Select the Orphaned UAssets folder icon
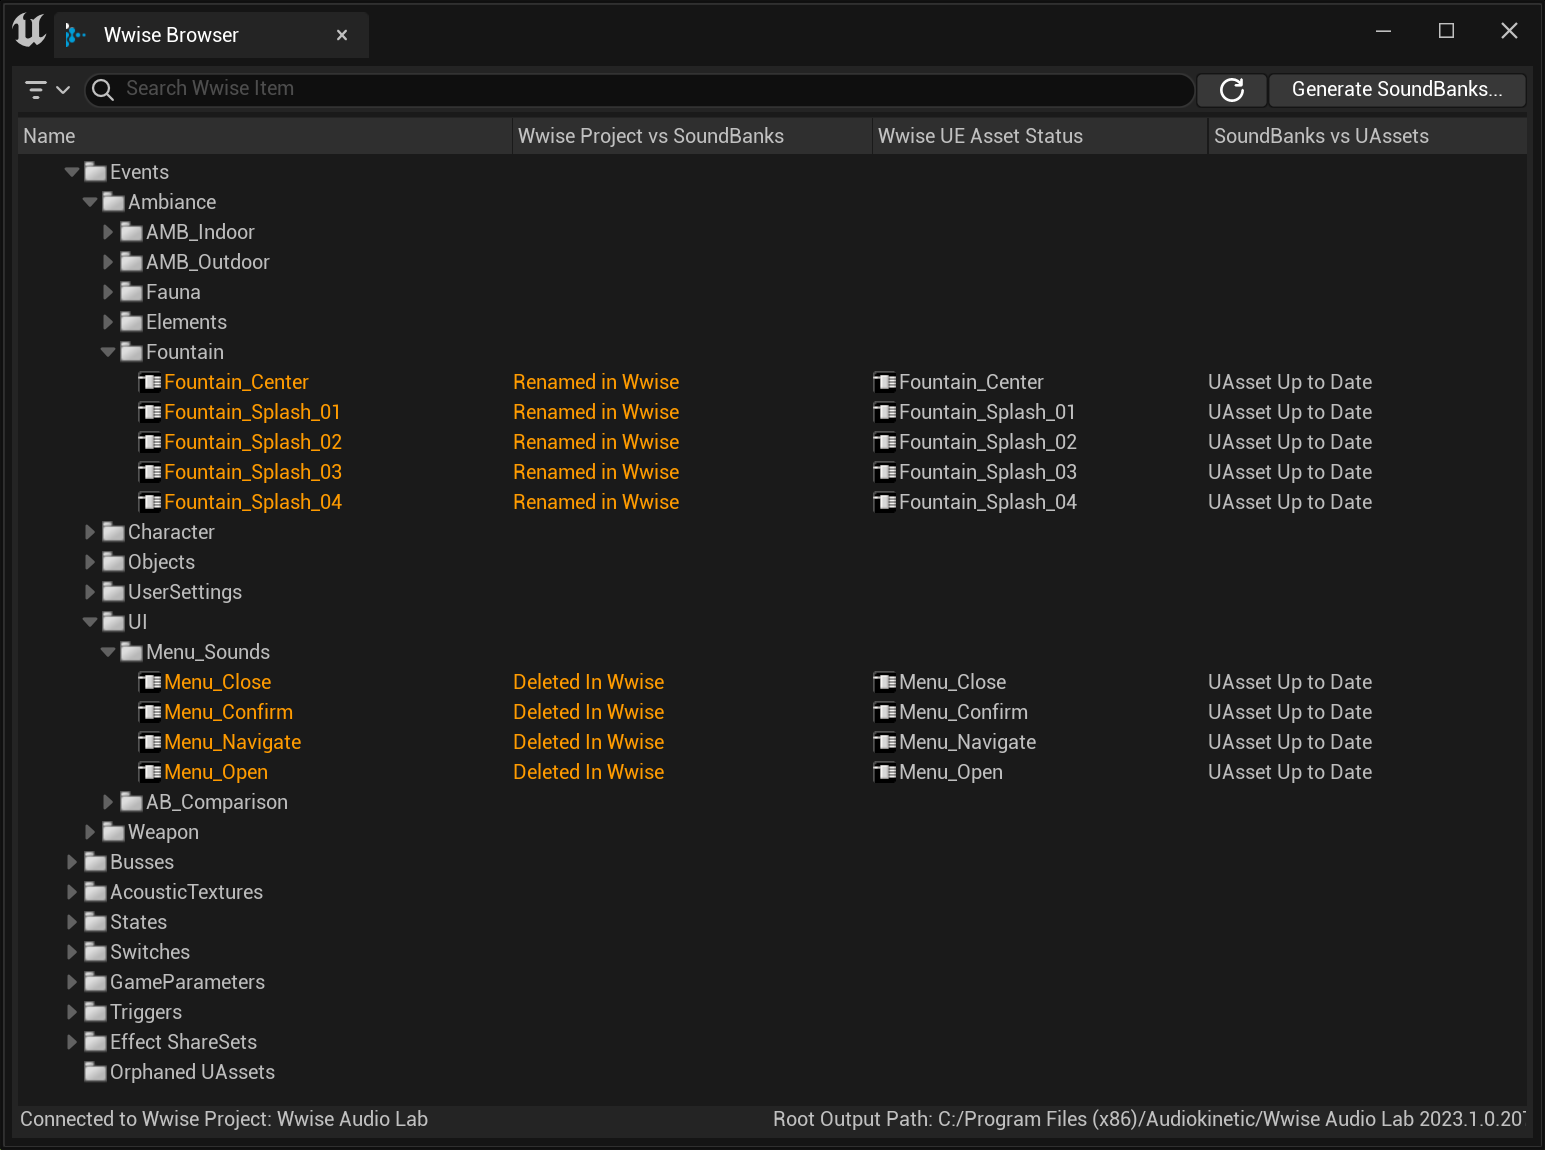The width and height of the screenshot is (1545, 1150). click(x=96, y=1072)
